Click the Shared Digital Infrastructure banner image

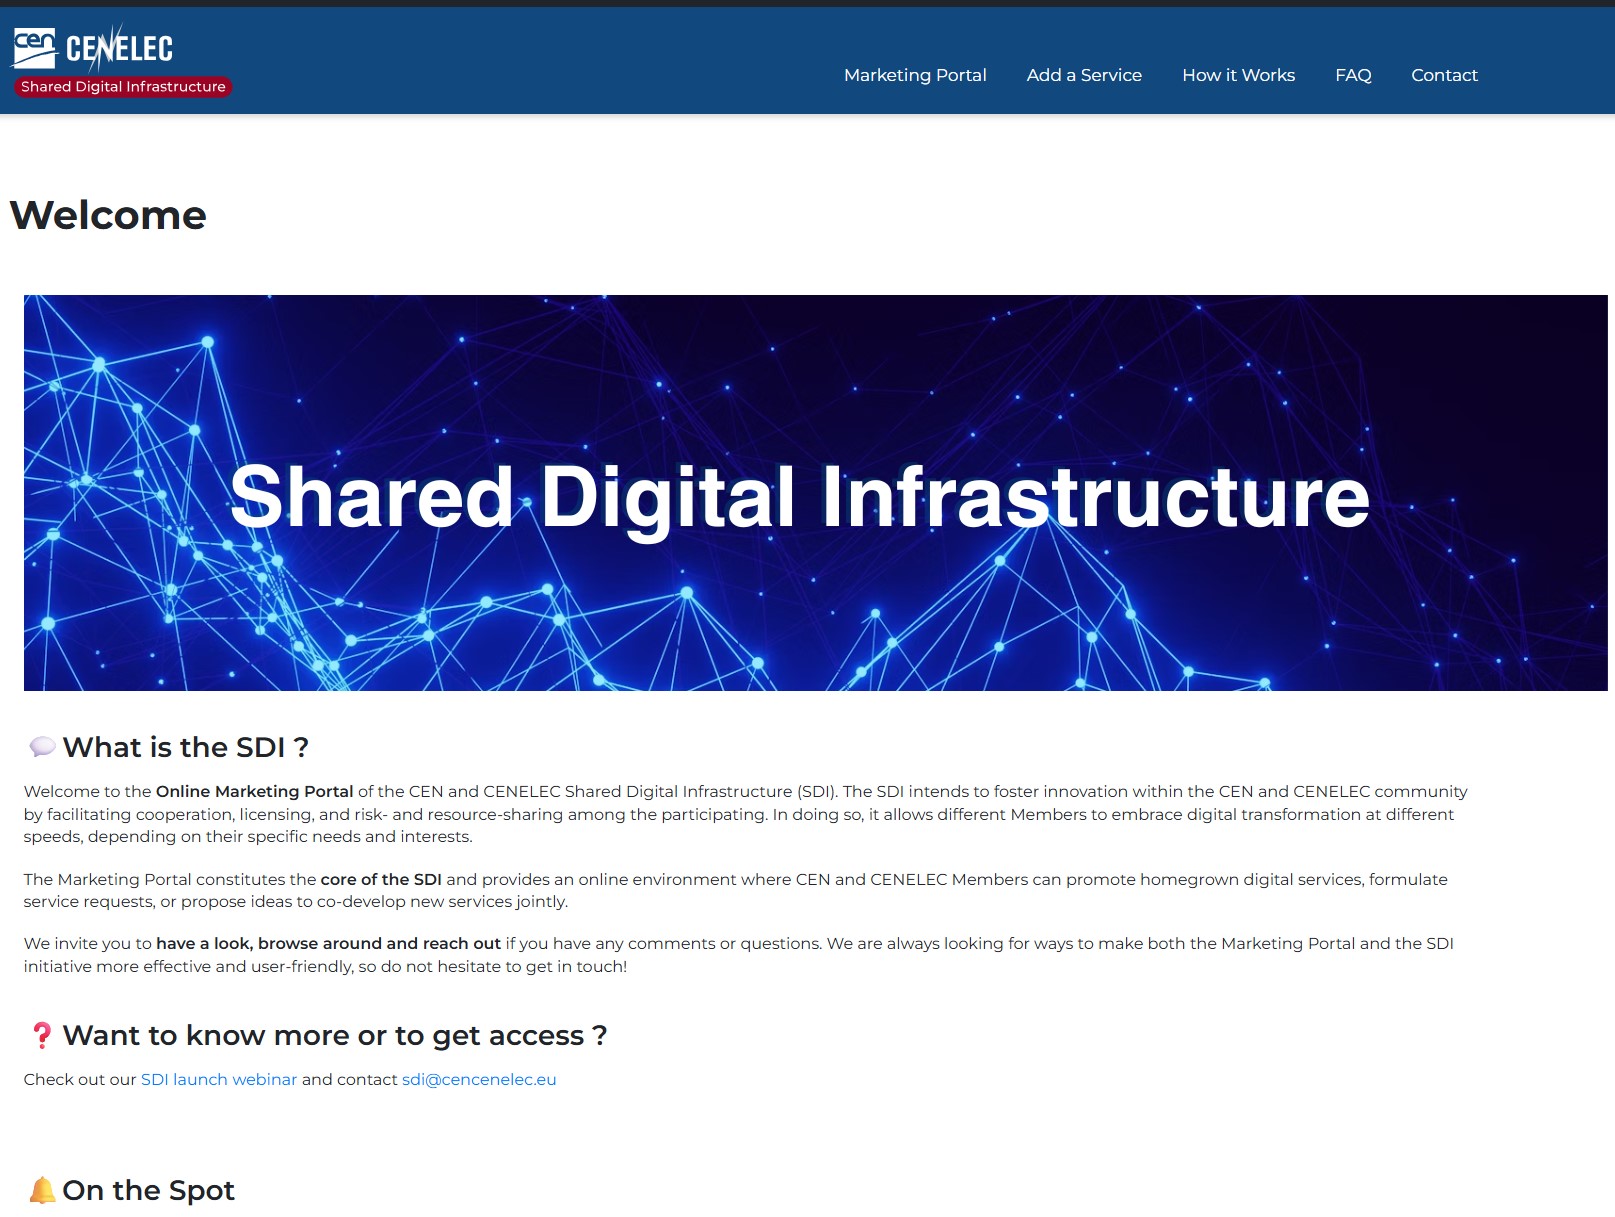814,492
